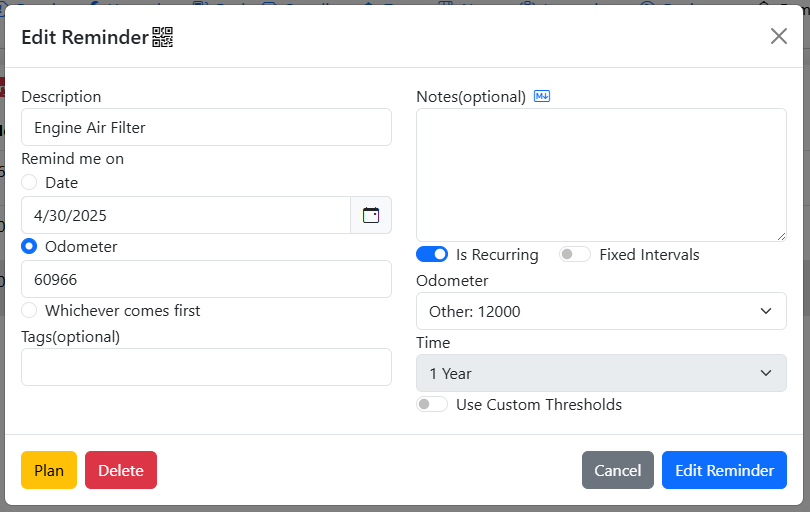
Task: Click the red Delete button
Action: pos(121,470)
